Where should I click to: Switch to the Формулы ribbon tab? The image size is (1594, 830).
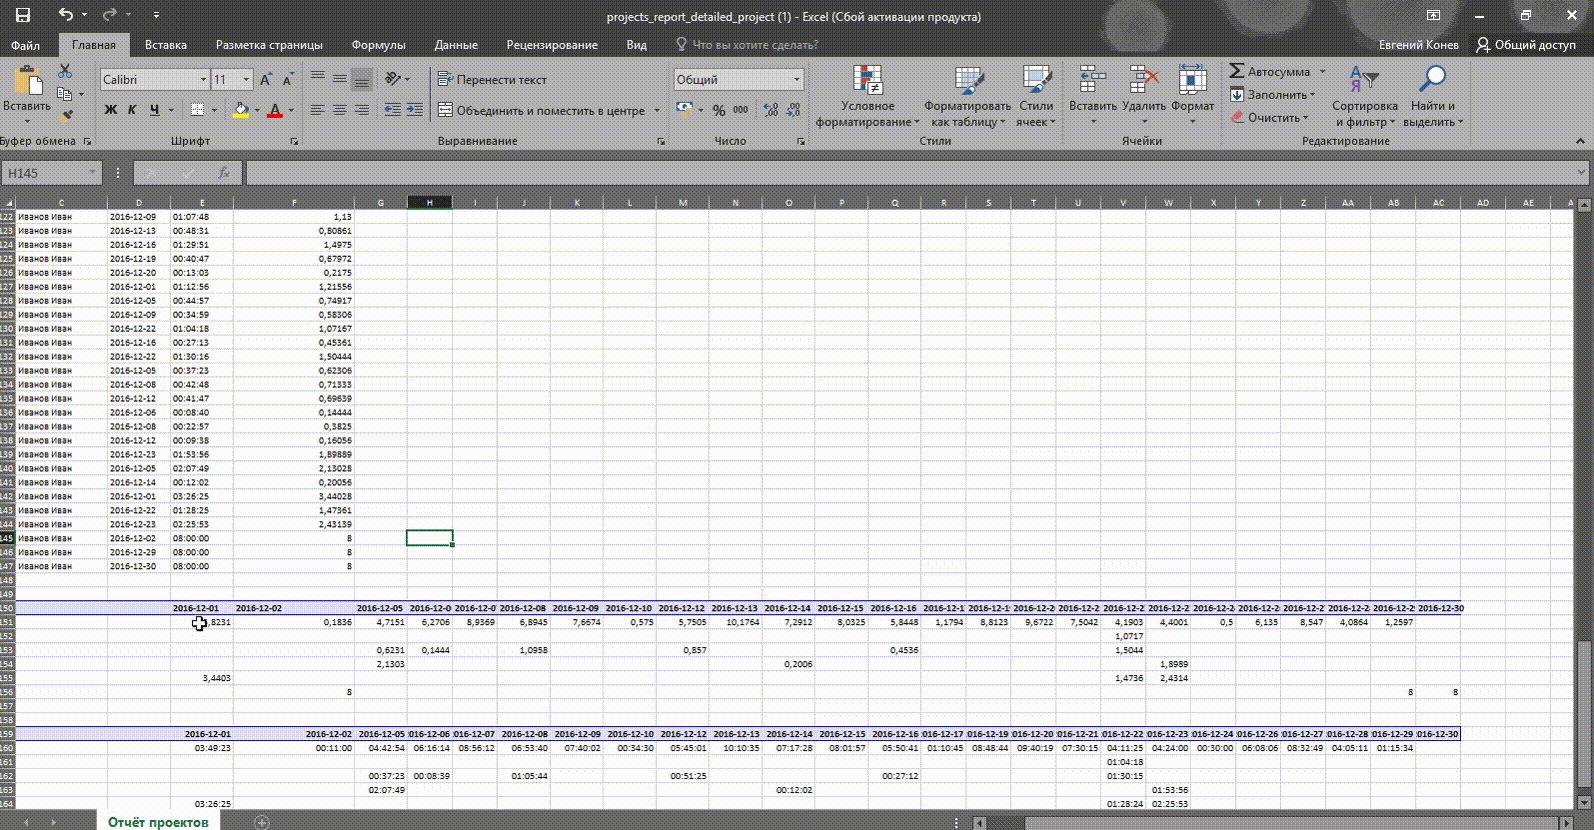(x=378, y=45)
